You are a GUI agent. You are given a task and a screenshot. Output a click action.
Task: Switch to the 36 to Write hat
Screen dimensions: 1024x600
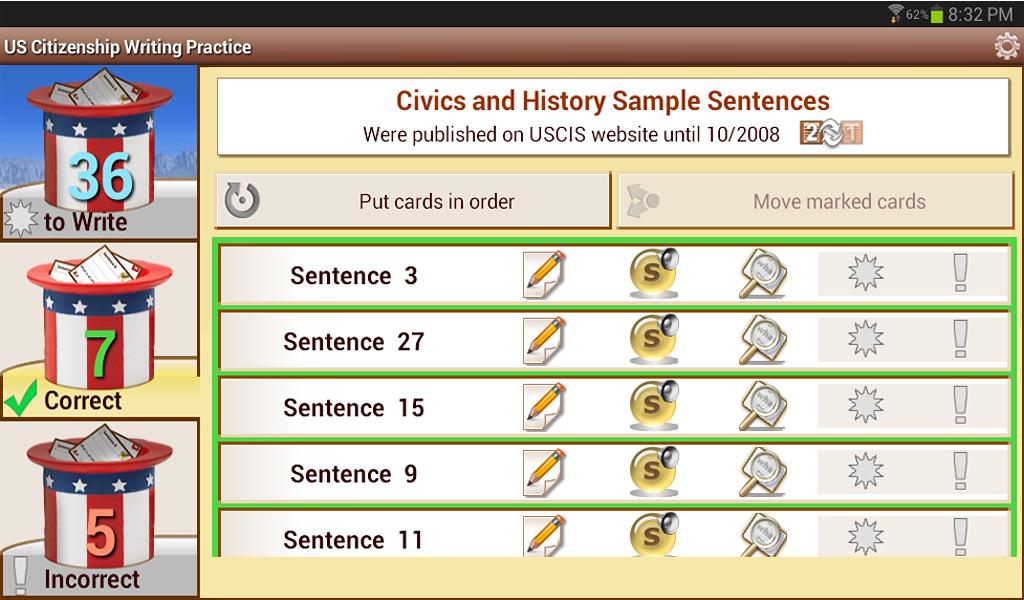coord(99,153)
